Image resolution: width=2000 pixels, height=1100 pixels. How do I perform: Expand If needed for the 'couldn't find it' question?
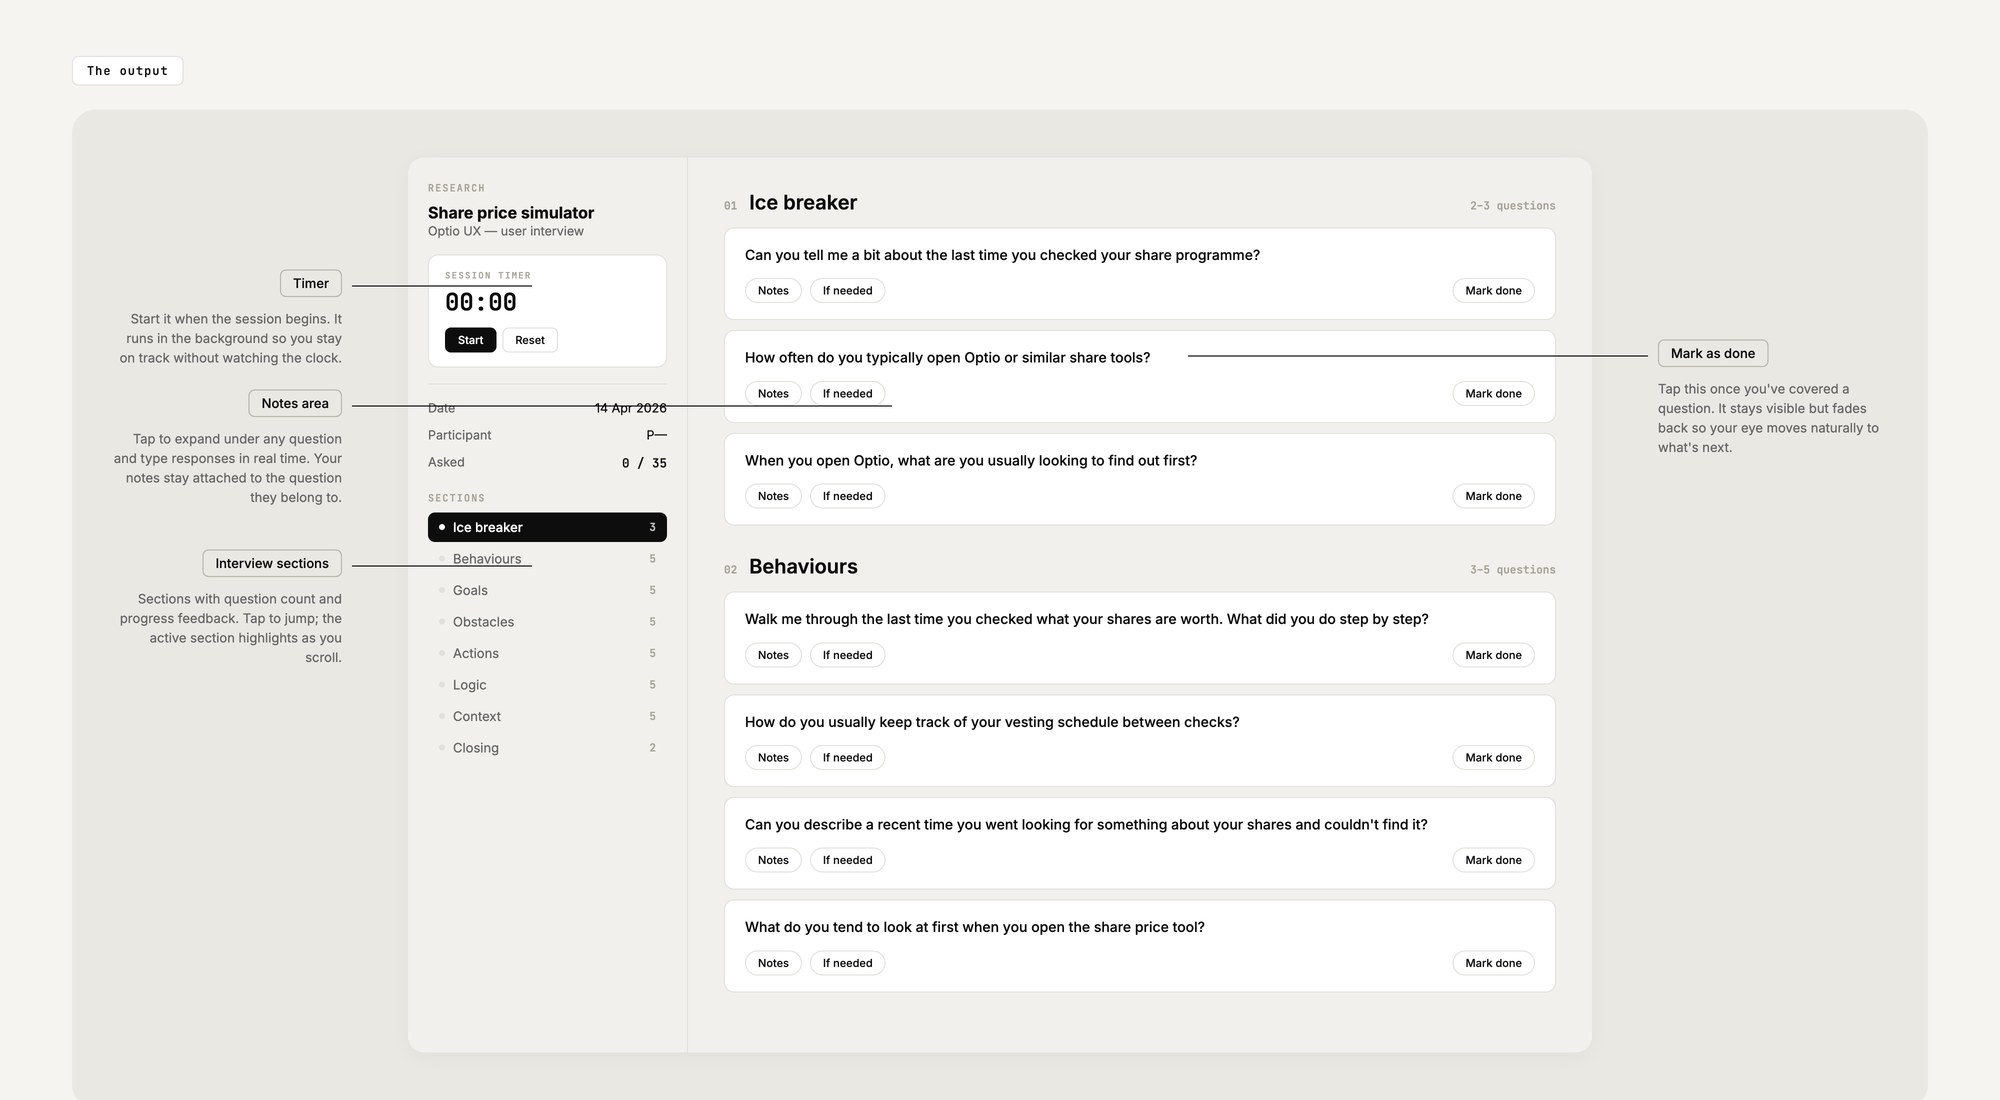tap(847, 860)
